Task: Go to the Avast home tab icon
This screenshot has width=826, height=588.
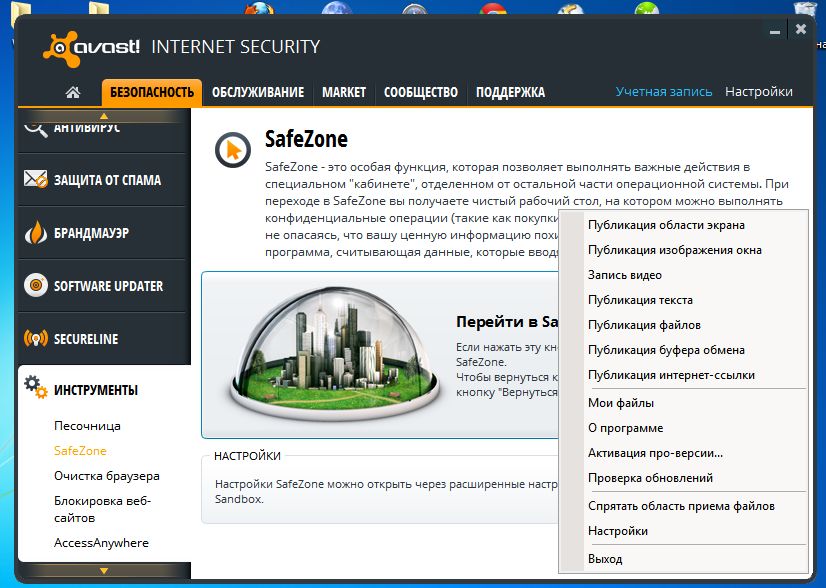Action: pyautogui.click(x=73, y=93)
